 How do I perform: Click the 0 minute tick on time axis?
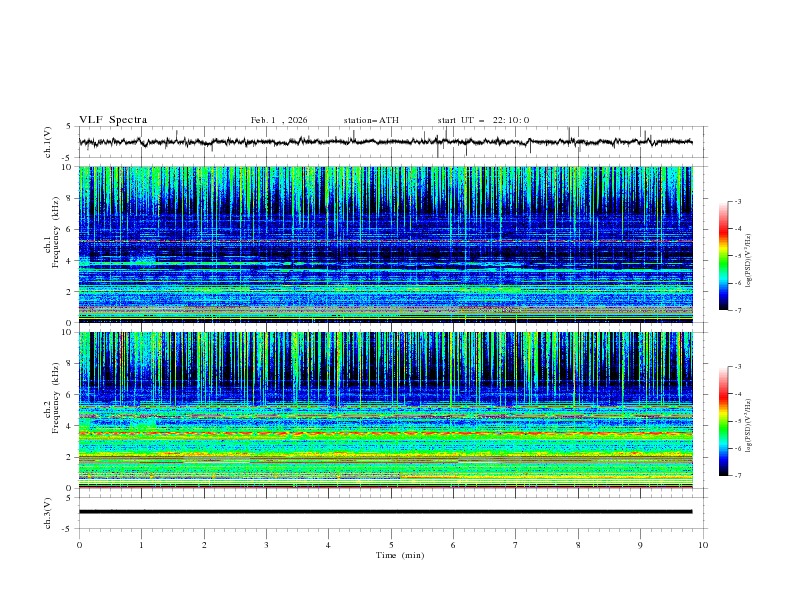[79, 545]
